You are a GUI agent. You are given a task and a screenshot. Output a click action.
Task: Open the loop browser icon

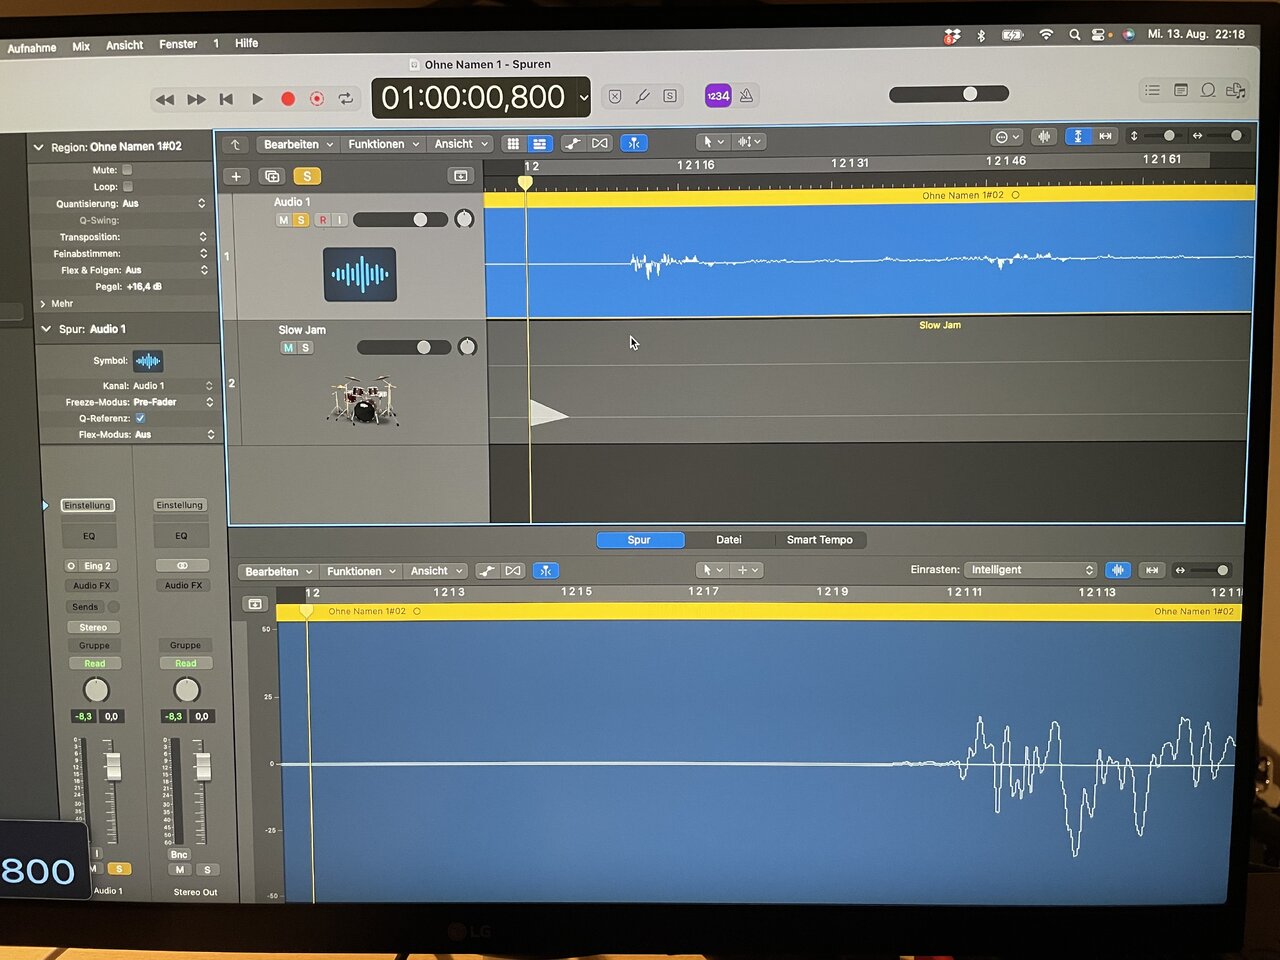(x=1208, y=90)
